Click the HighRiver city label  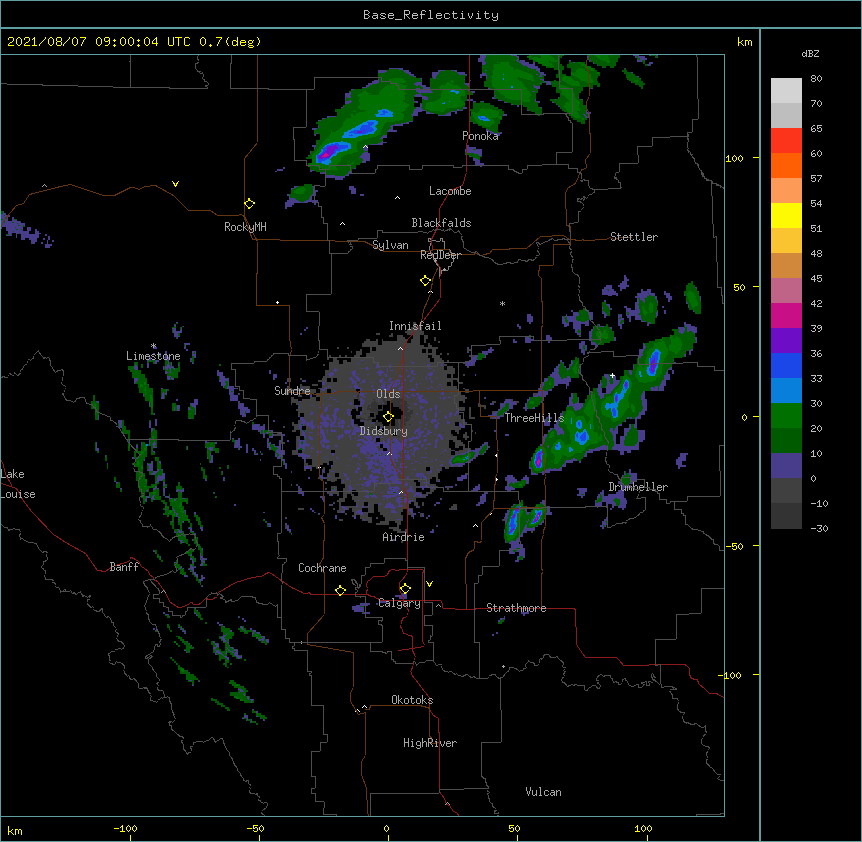[430, 743]
